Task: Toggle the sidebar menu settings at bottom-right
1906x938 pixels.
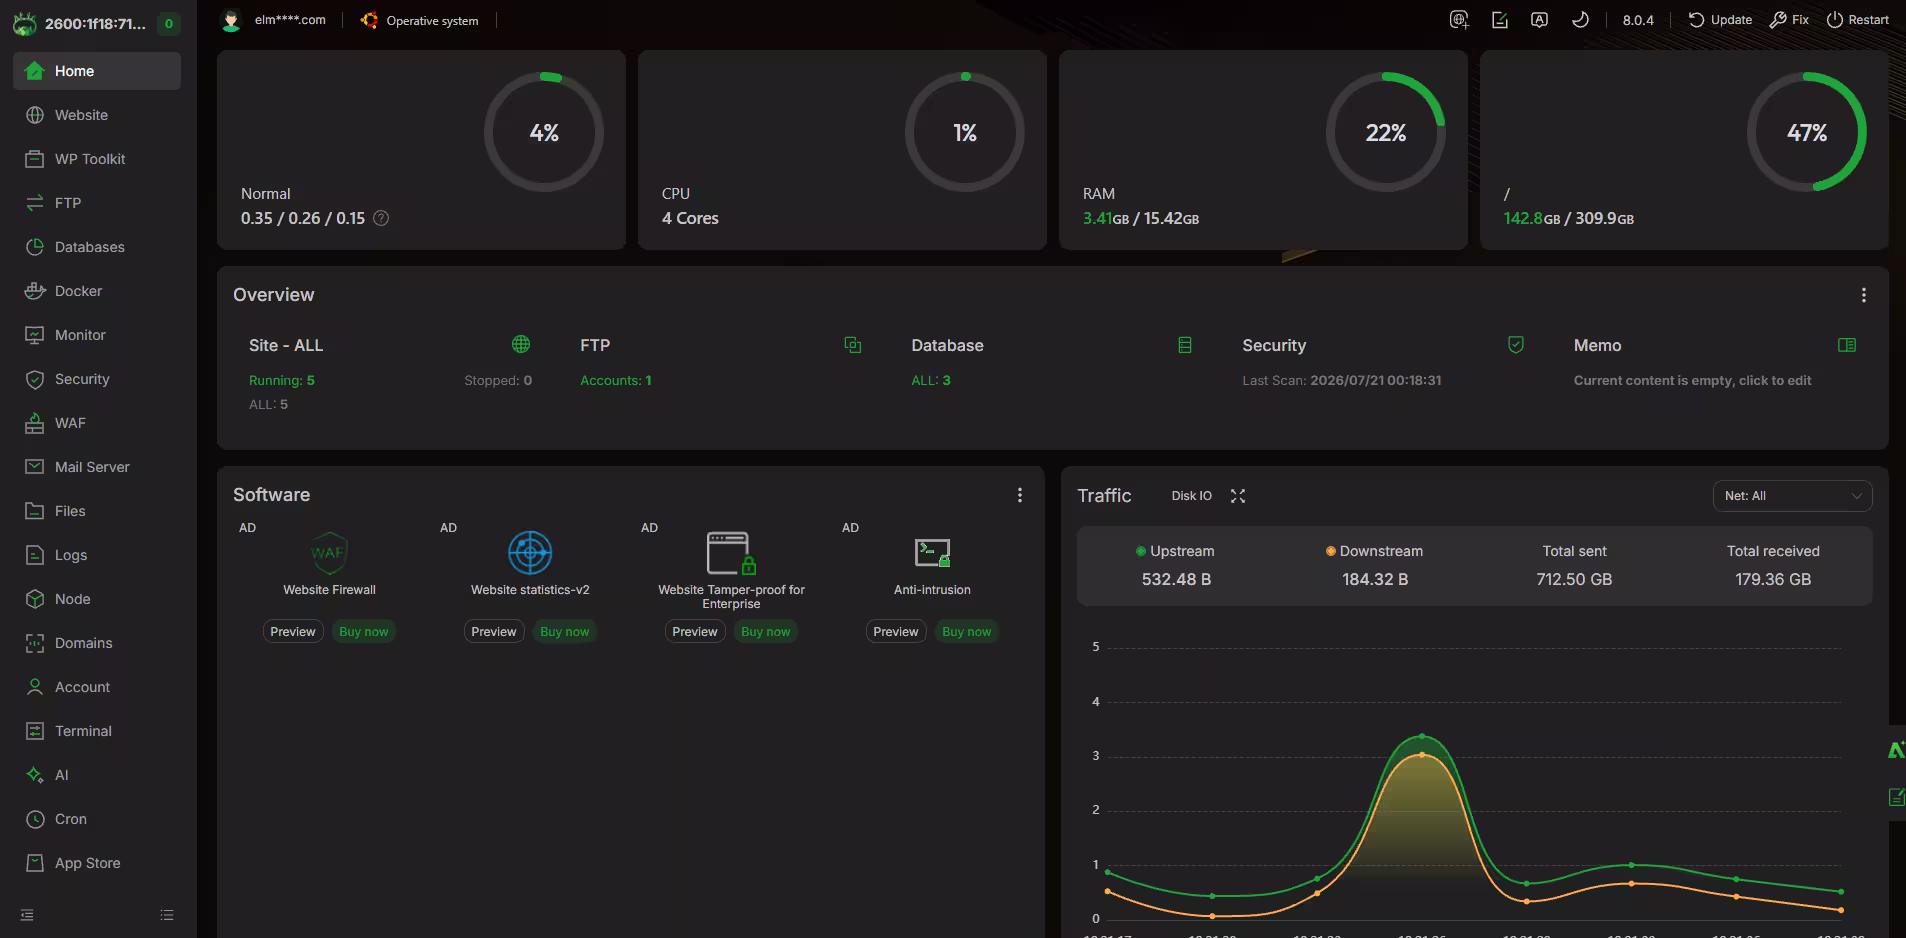Action: pyautogui.click(x=167, y=915)
